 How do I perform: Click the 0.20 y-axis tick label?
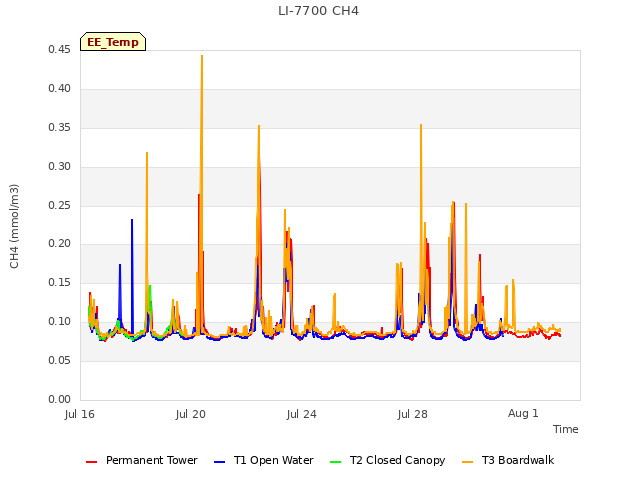[60, 244]
